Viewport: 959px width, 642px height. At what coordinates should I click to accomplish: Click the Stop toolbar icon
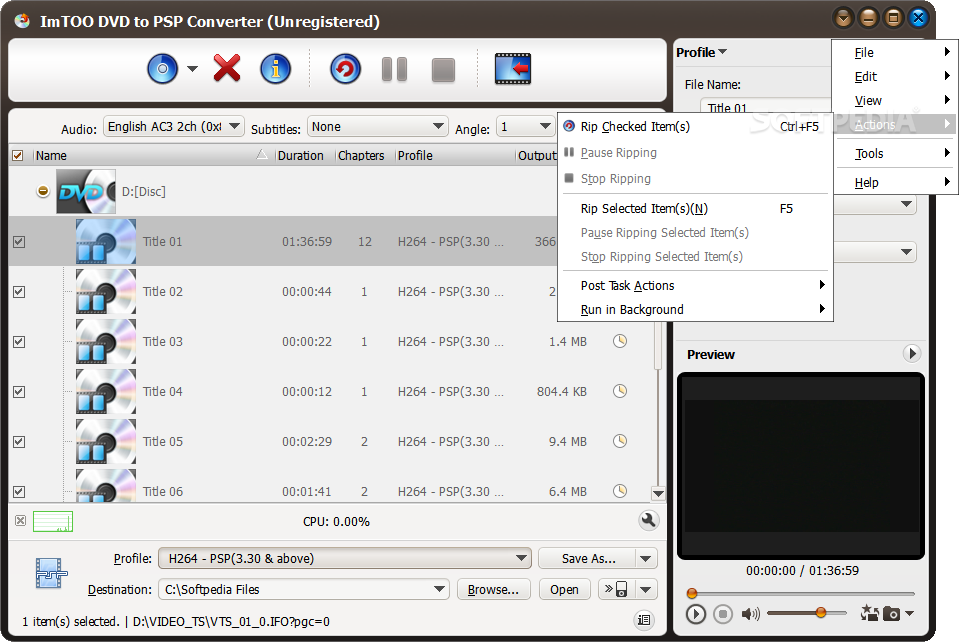[x=443, y=70]
